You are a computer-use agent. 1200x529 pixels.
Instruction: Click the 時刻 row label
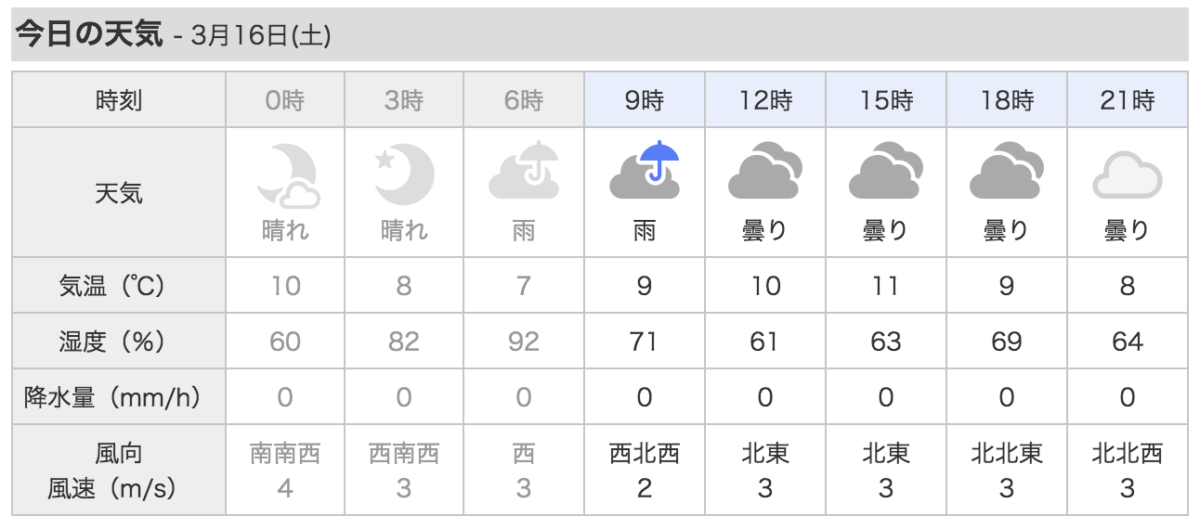pos(119,100)
